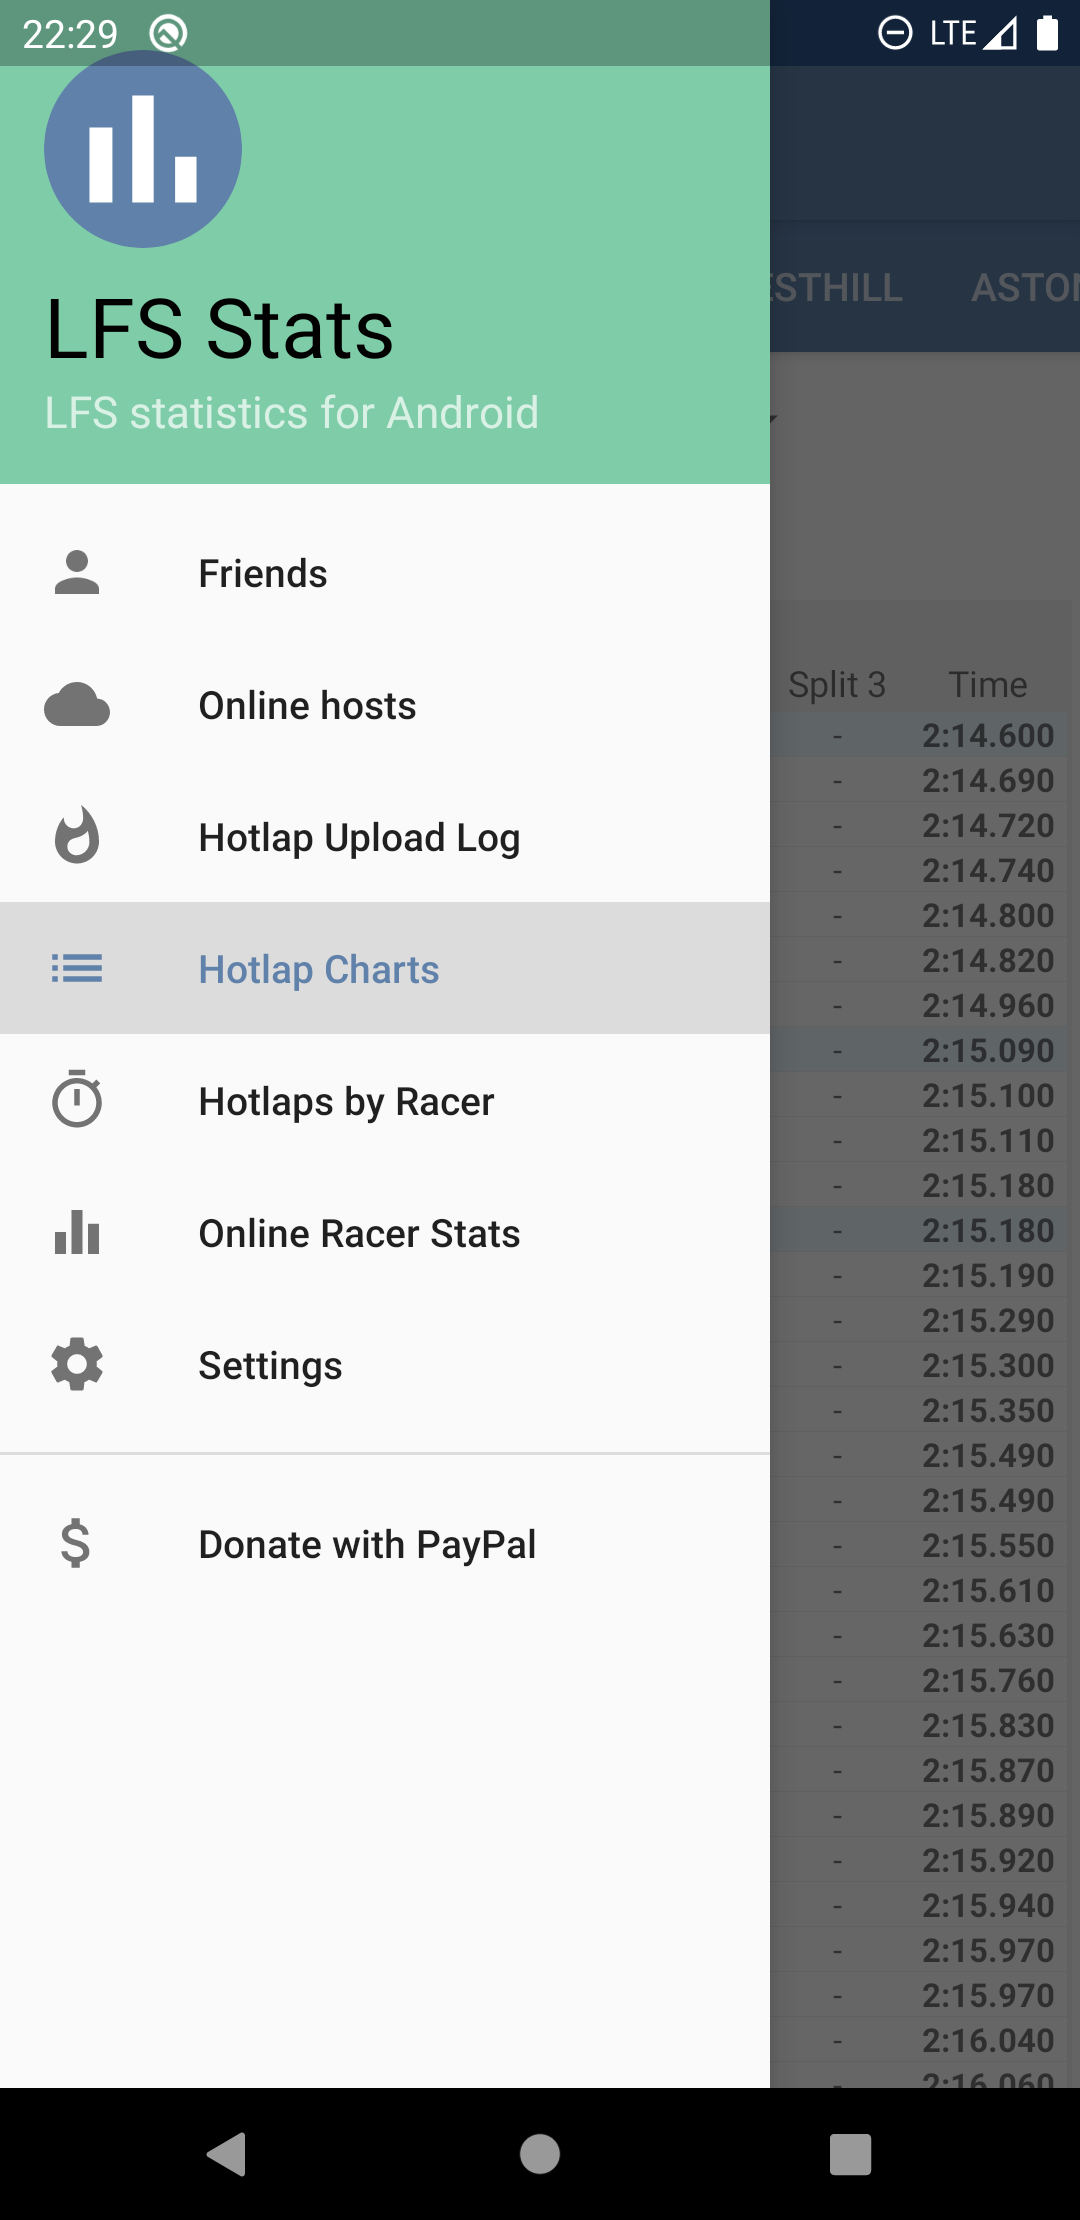Screen dimensions: 1080x2220
Task: Open Hotlap Upload Log
Action: (x=359, y=838)
